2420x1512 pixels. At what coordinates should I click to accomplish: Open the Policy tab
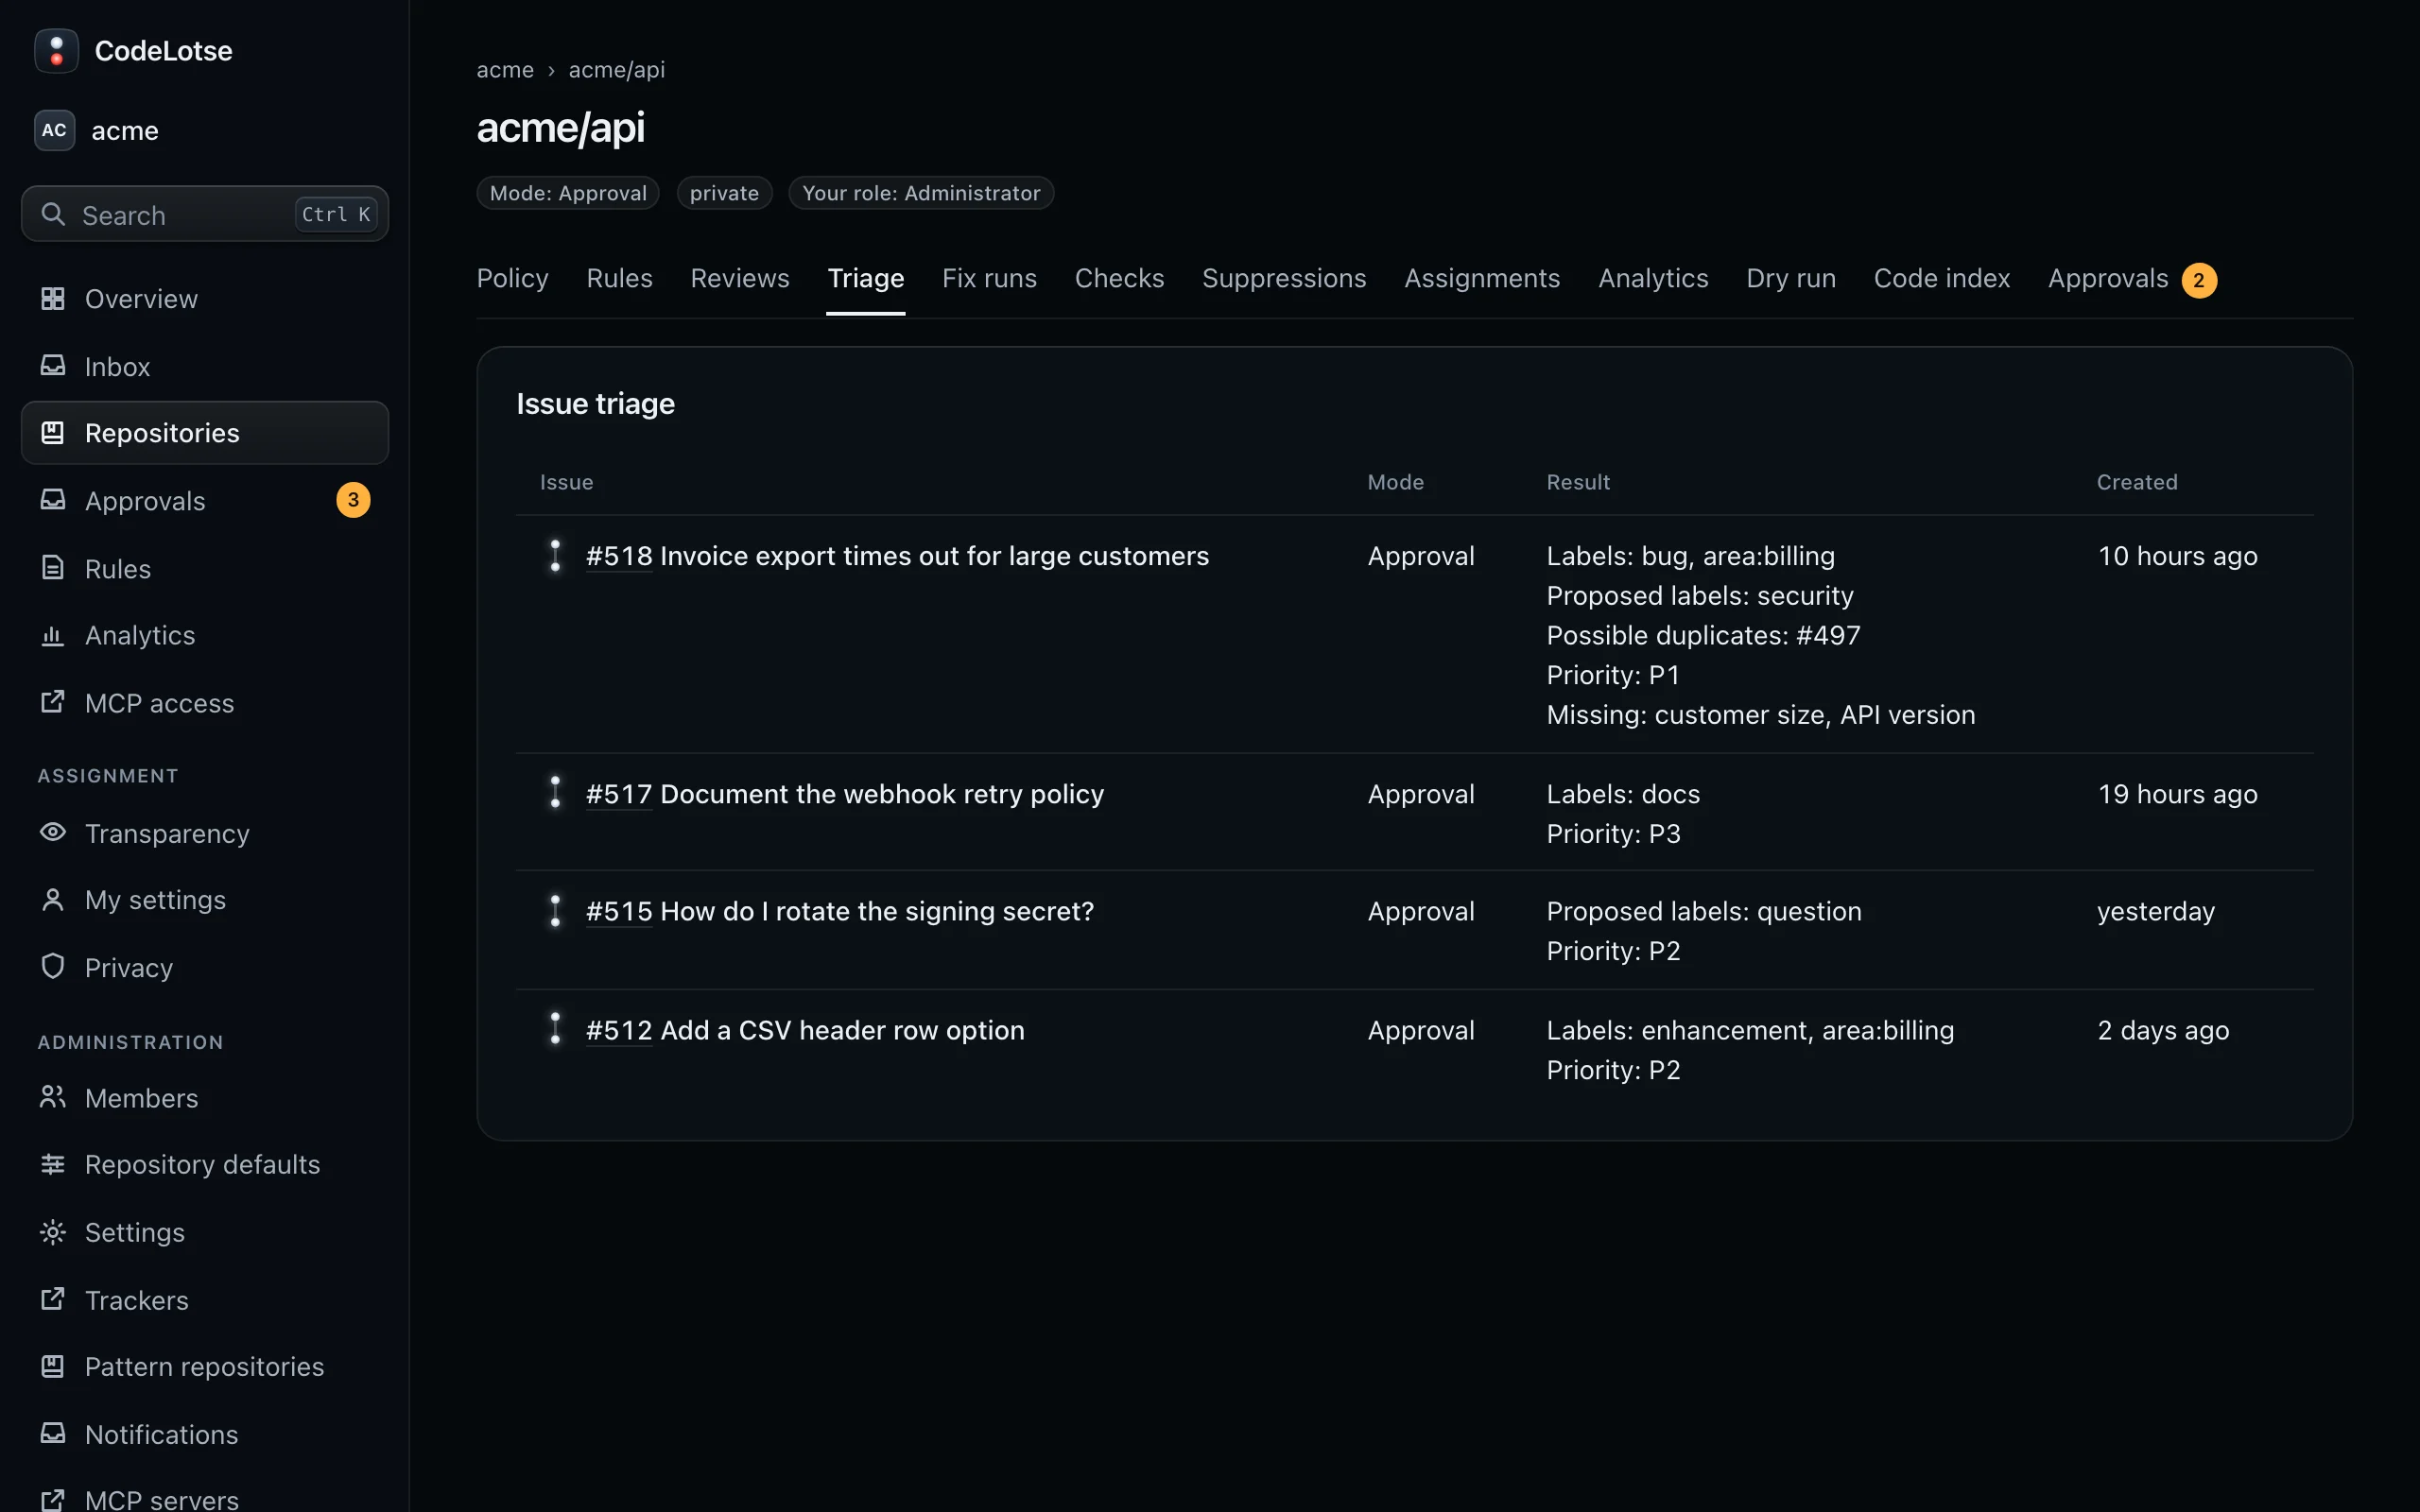[x=512, y=278]
